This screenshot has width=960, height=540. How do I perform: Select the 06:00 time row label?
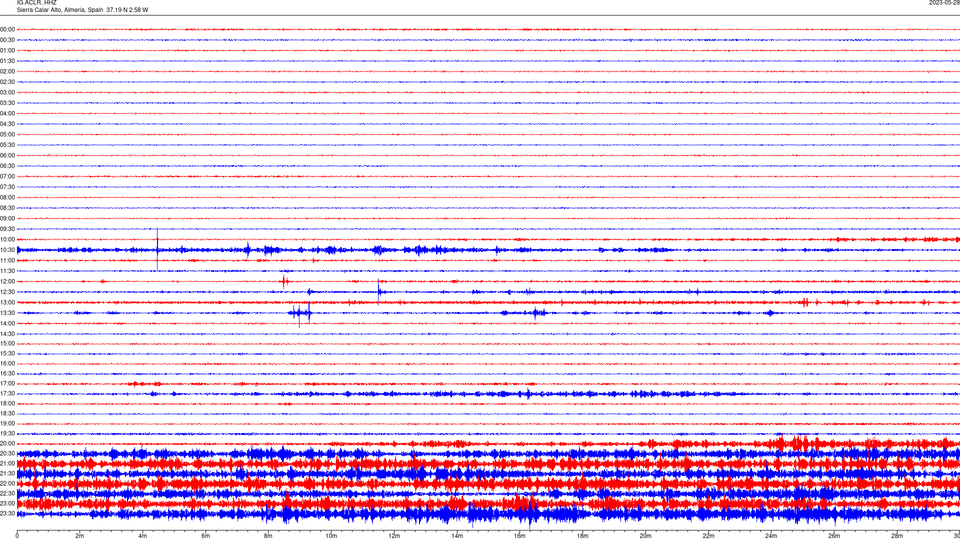7,156
